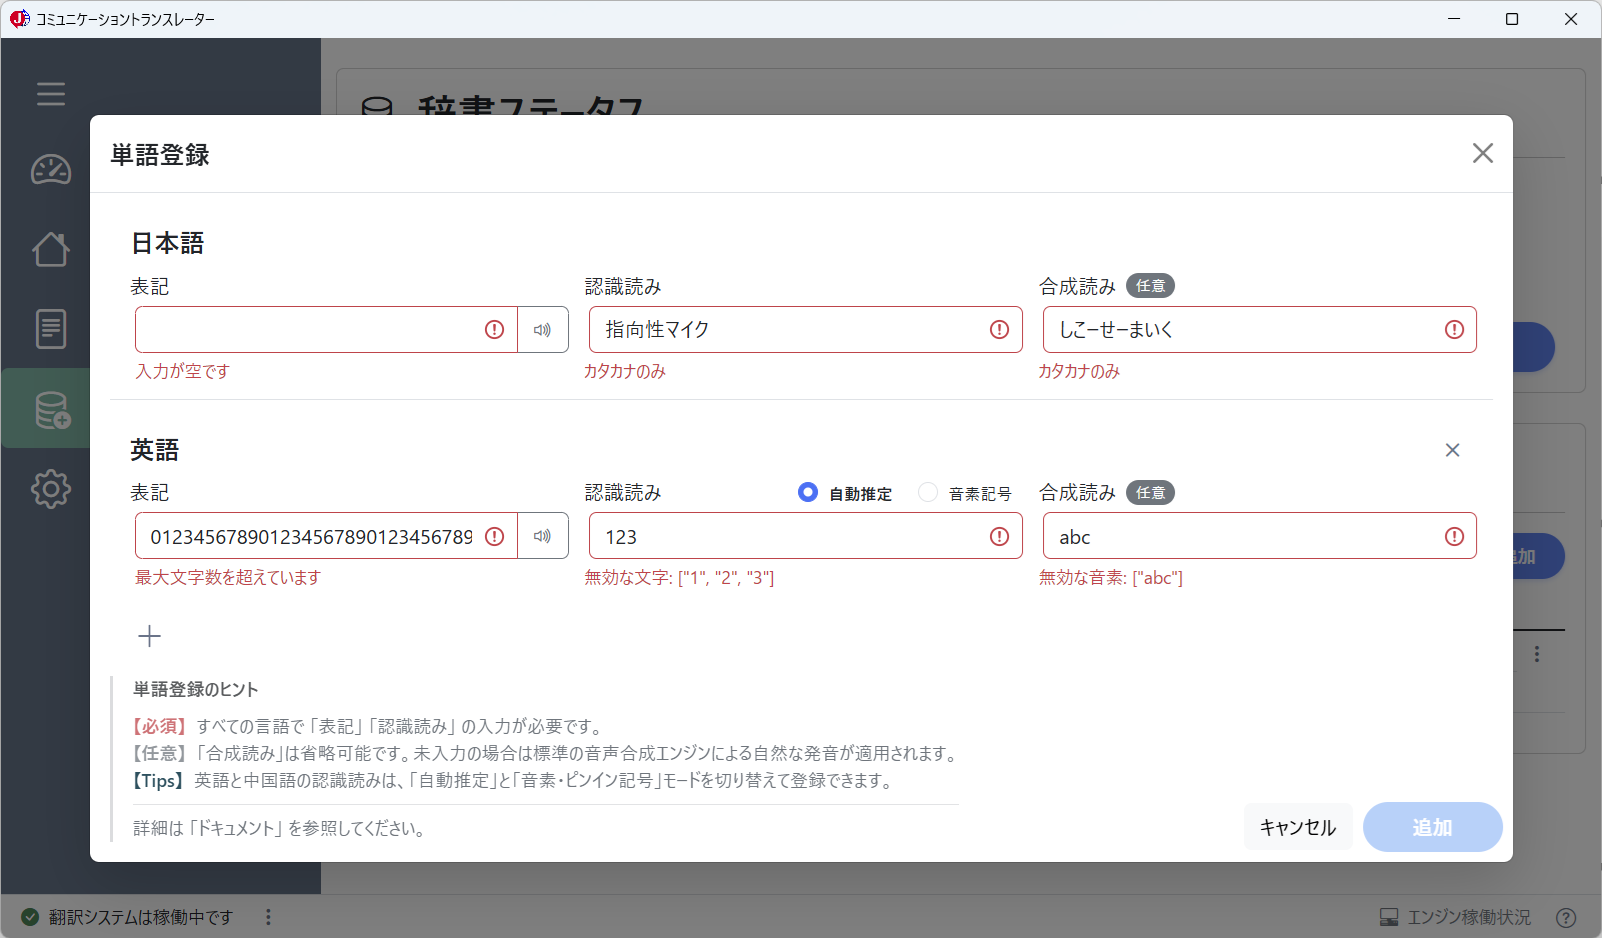1602x938 pixels.
Task: Open the row options menu behind dialog
Action: [1537, 654]
